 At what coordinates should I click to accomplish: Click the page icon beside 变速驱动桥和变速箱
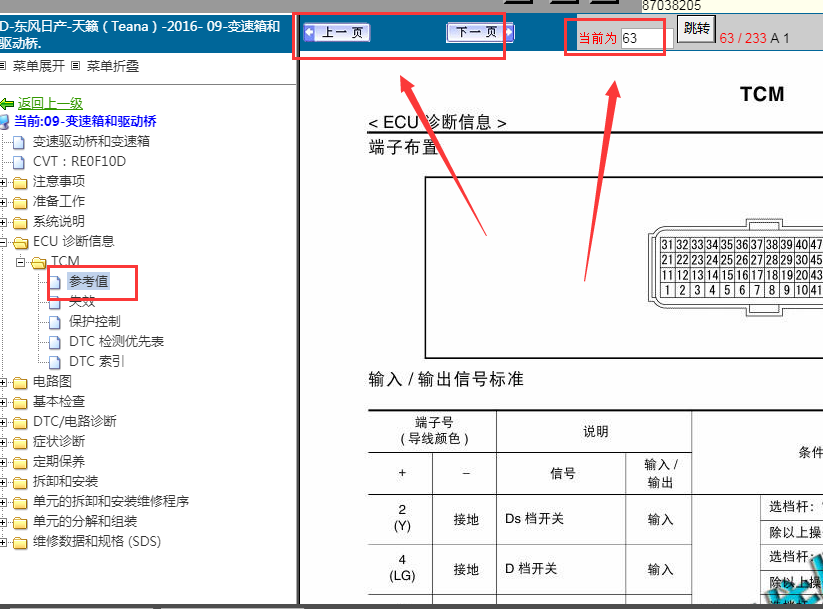tap(19, 142)
